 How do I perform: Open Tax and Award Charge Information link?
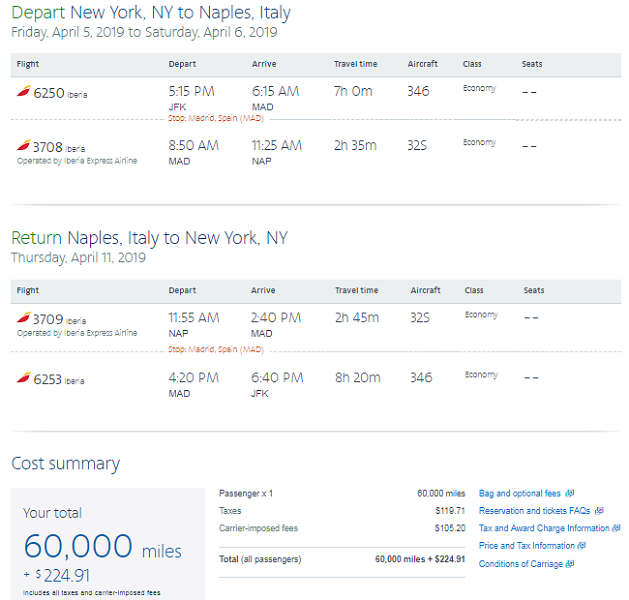point(544,528)
